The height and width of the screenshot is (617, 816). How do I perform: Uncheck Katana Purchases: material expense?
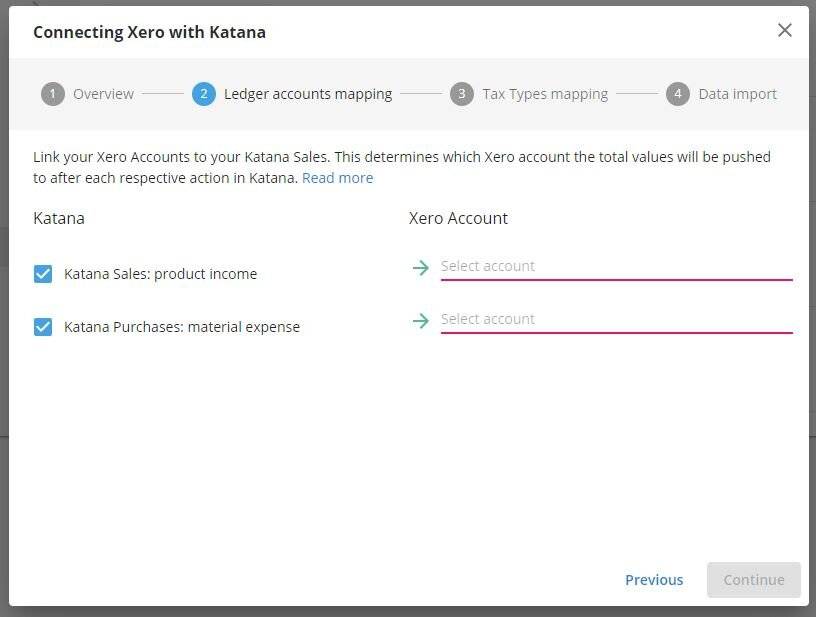43,327
